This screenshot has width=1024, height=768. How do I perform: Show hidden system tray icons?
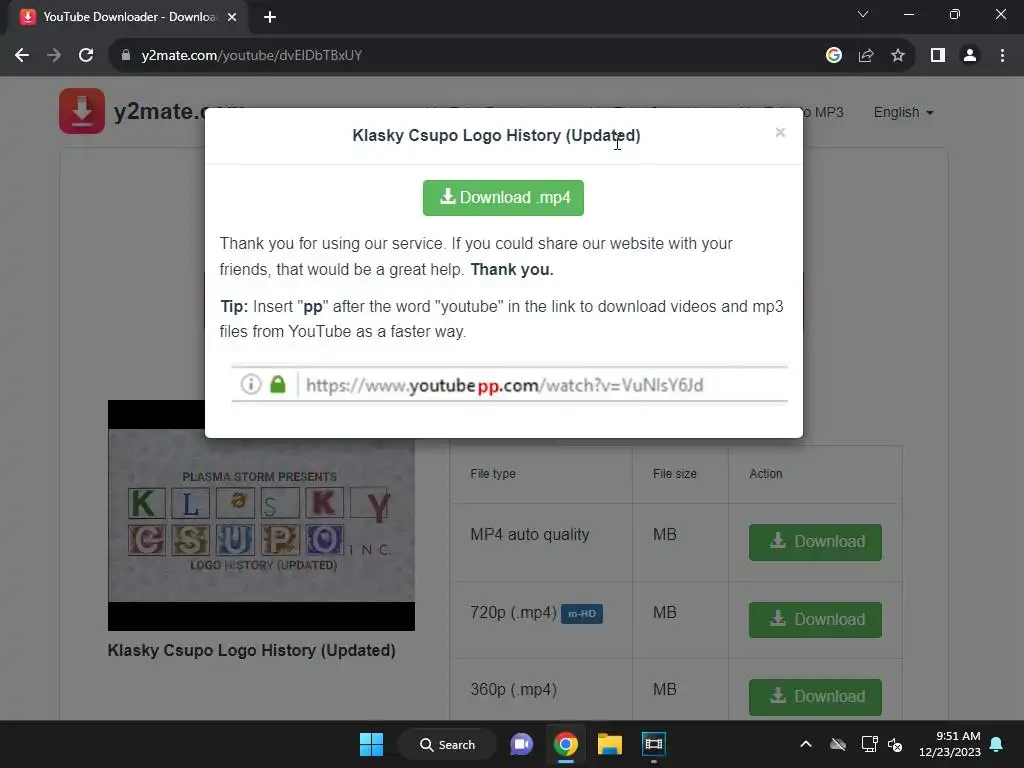806,744
